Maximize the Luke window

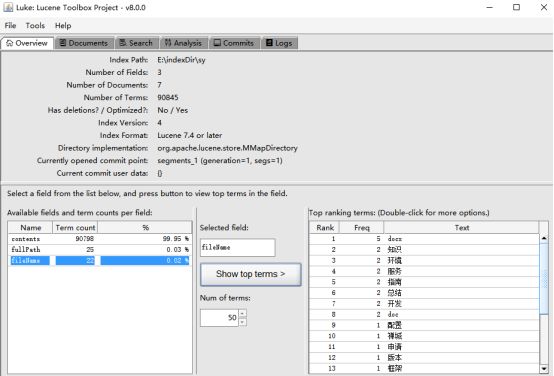point(516,7)
